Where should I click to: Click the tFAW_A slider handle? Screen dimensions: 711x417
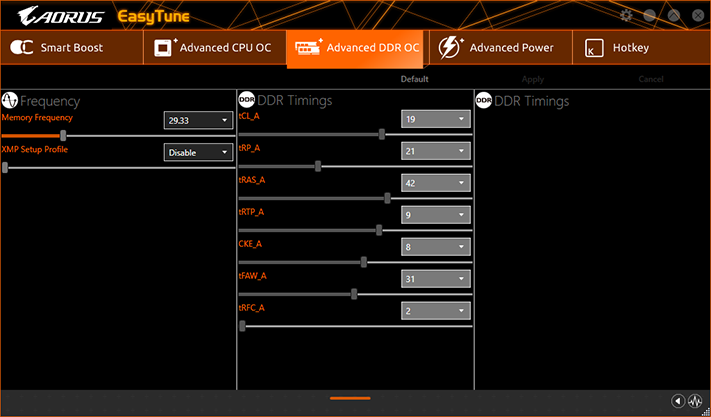tap(354, 294)
